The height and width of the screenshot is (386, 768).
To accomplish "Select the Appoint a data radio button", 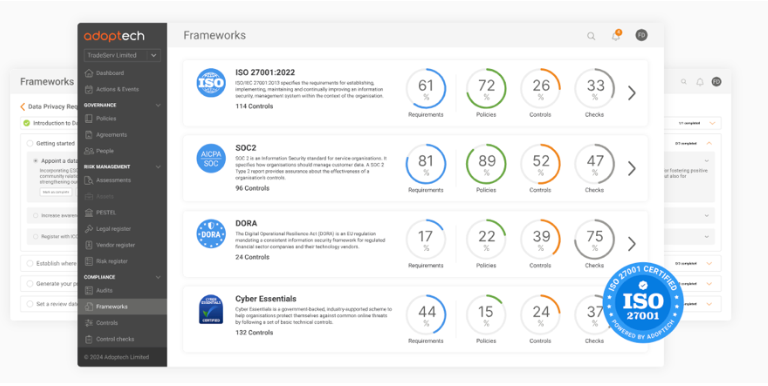I will pyautogui.click(x=36, y=161).
